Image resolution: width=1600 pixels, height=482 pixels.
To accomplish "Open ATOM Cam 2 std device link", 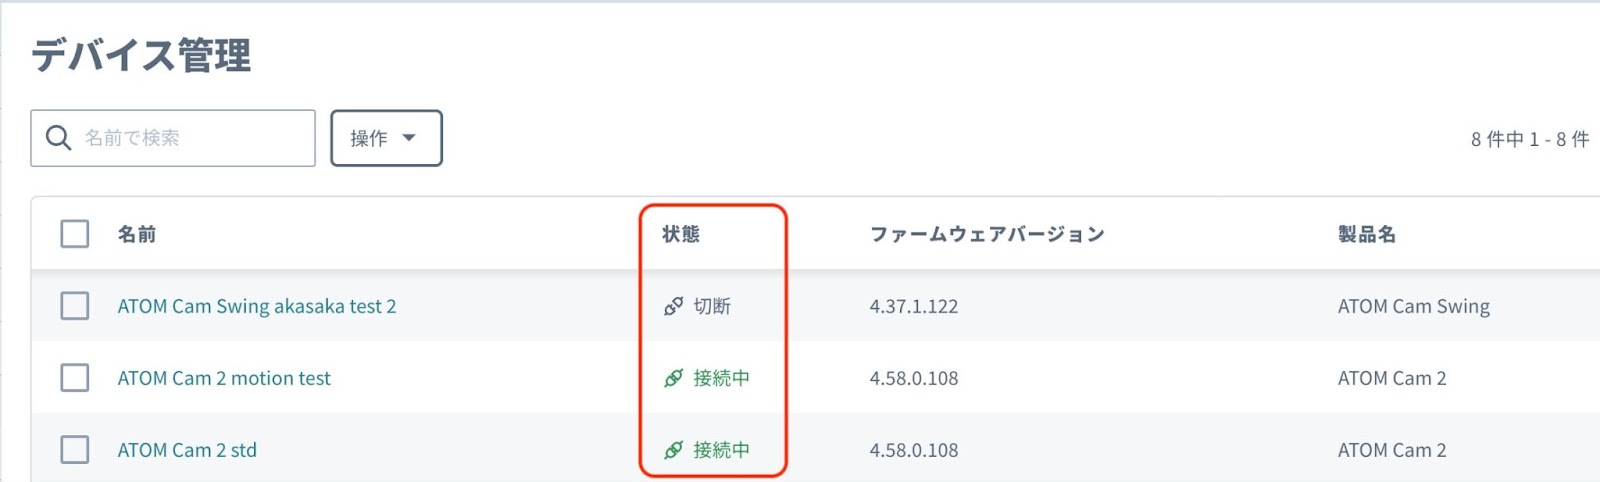I will pyautogui.click(x=187, y=450).
